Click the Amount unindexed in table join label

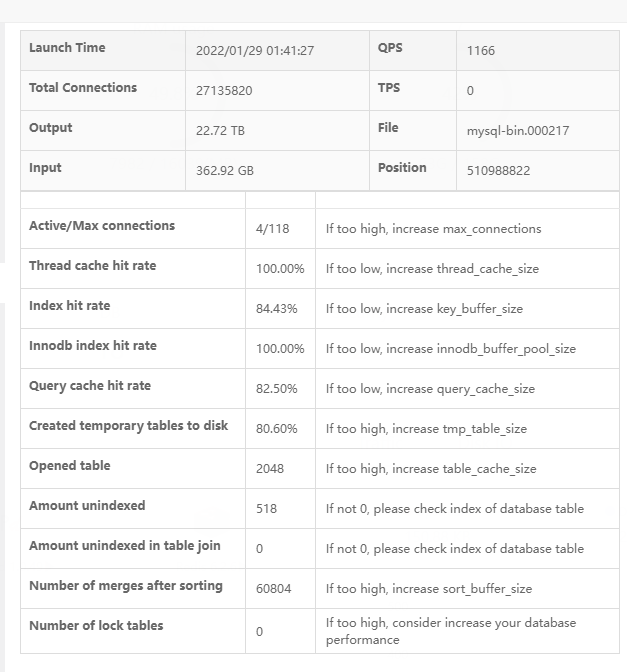(x=125, y=546)
